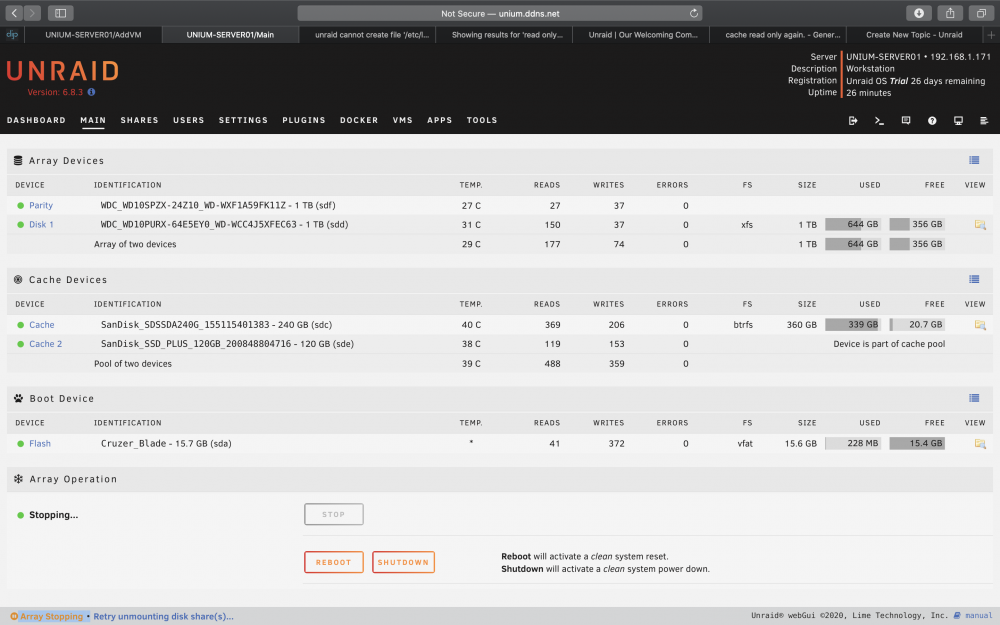This screenshot has height=625, width=1000.
Task: Open the manual book icon in footer
Action: click(x=957, y=615)
